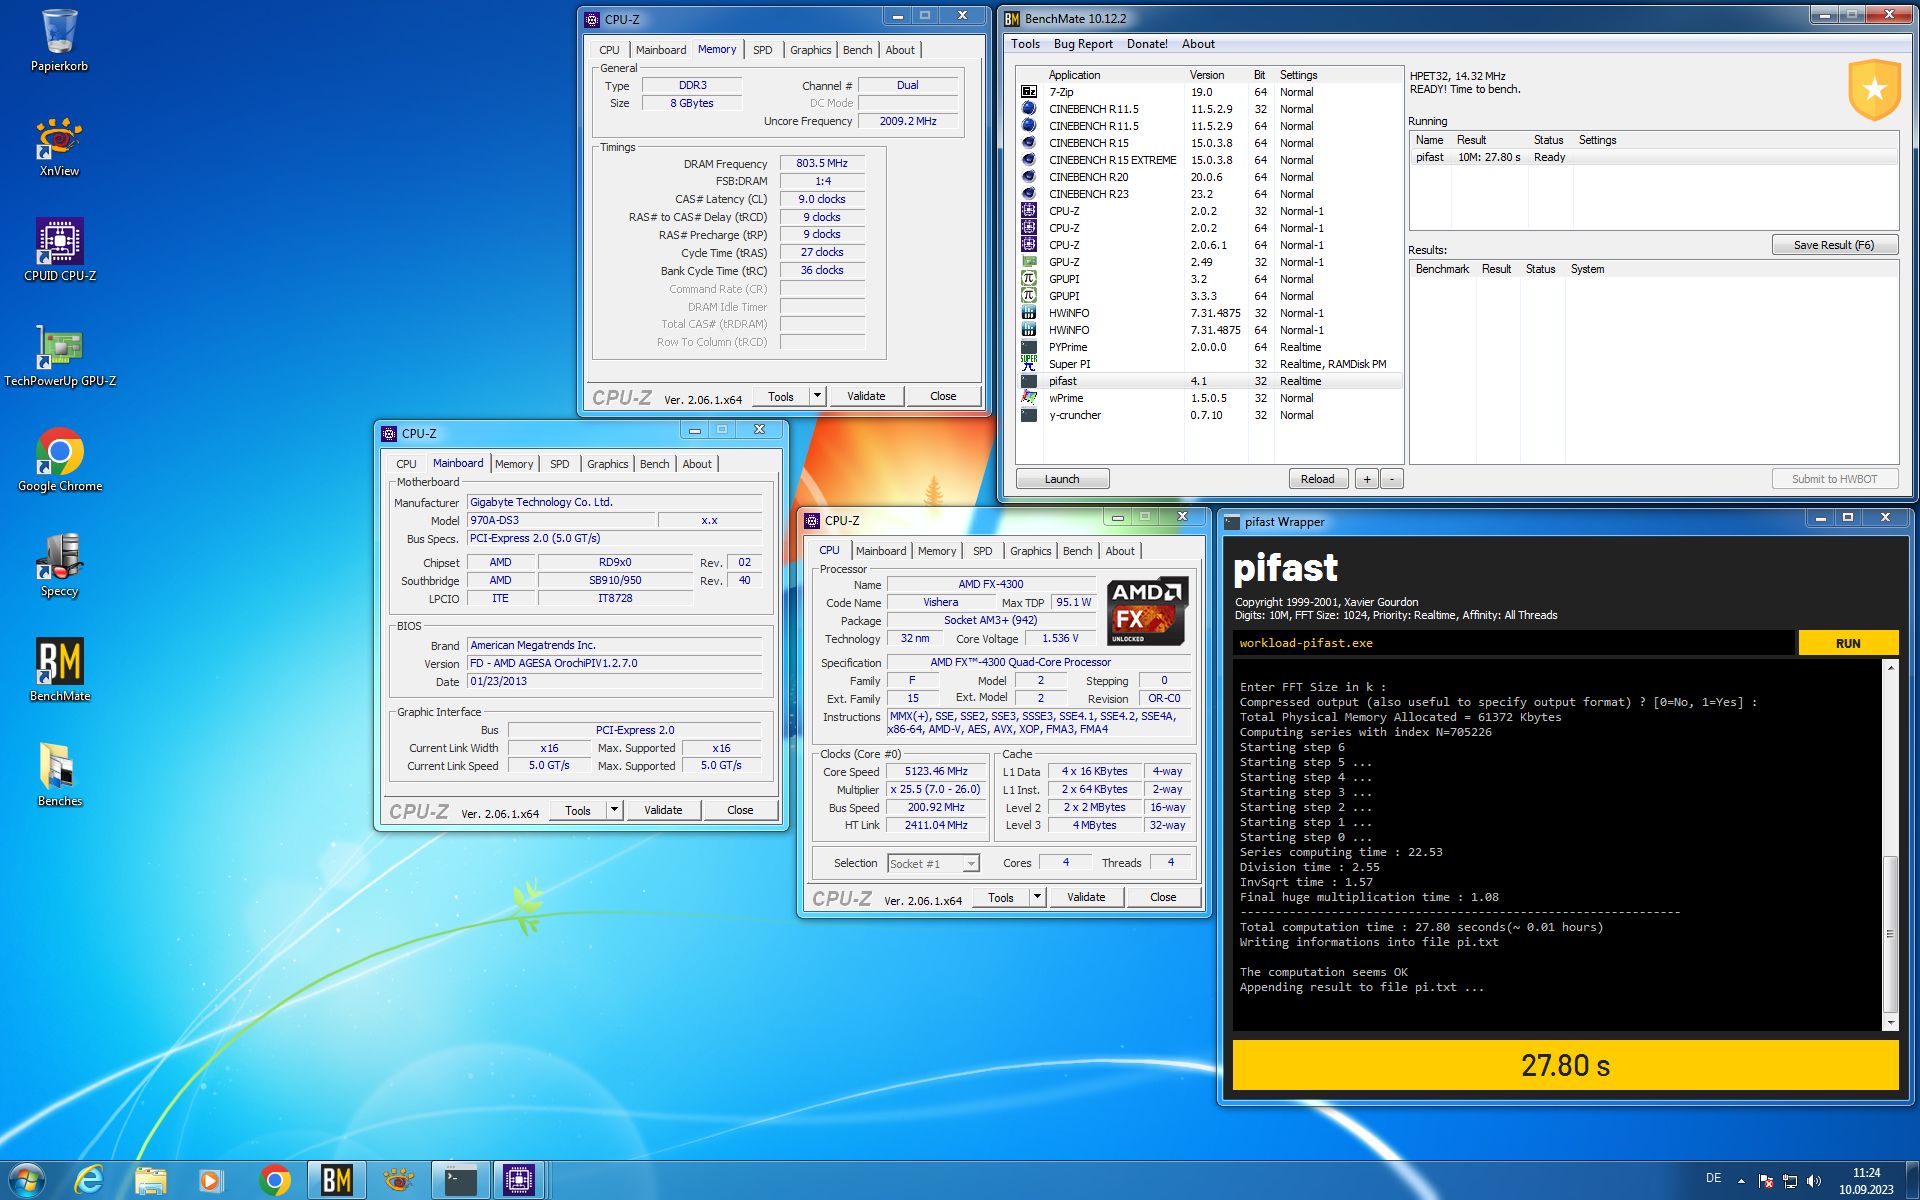This screenshot has height=1200, width=1920.
Task: Open Papierkorb recycle bin desktop icon
Action: click(59, 42)
